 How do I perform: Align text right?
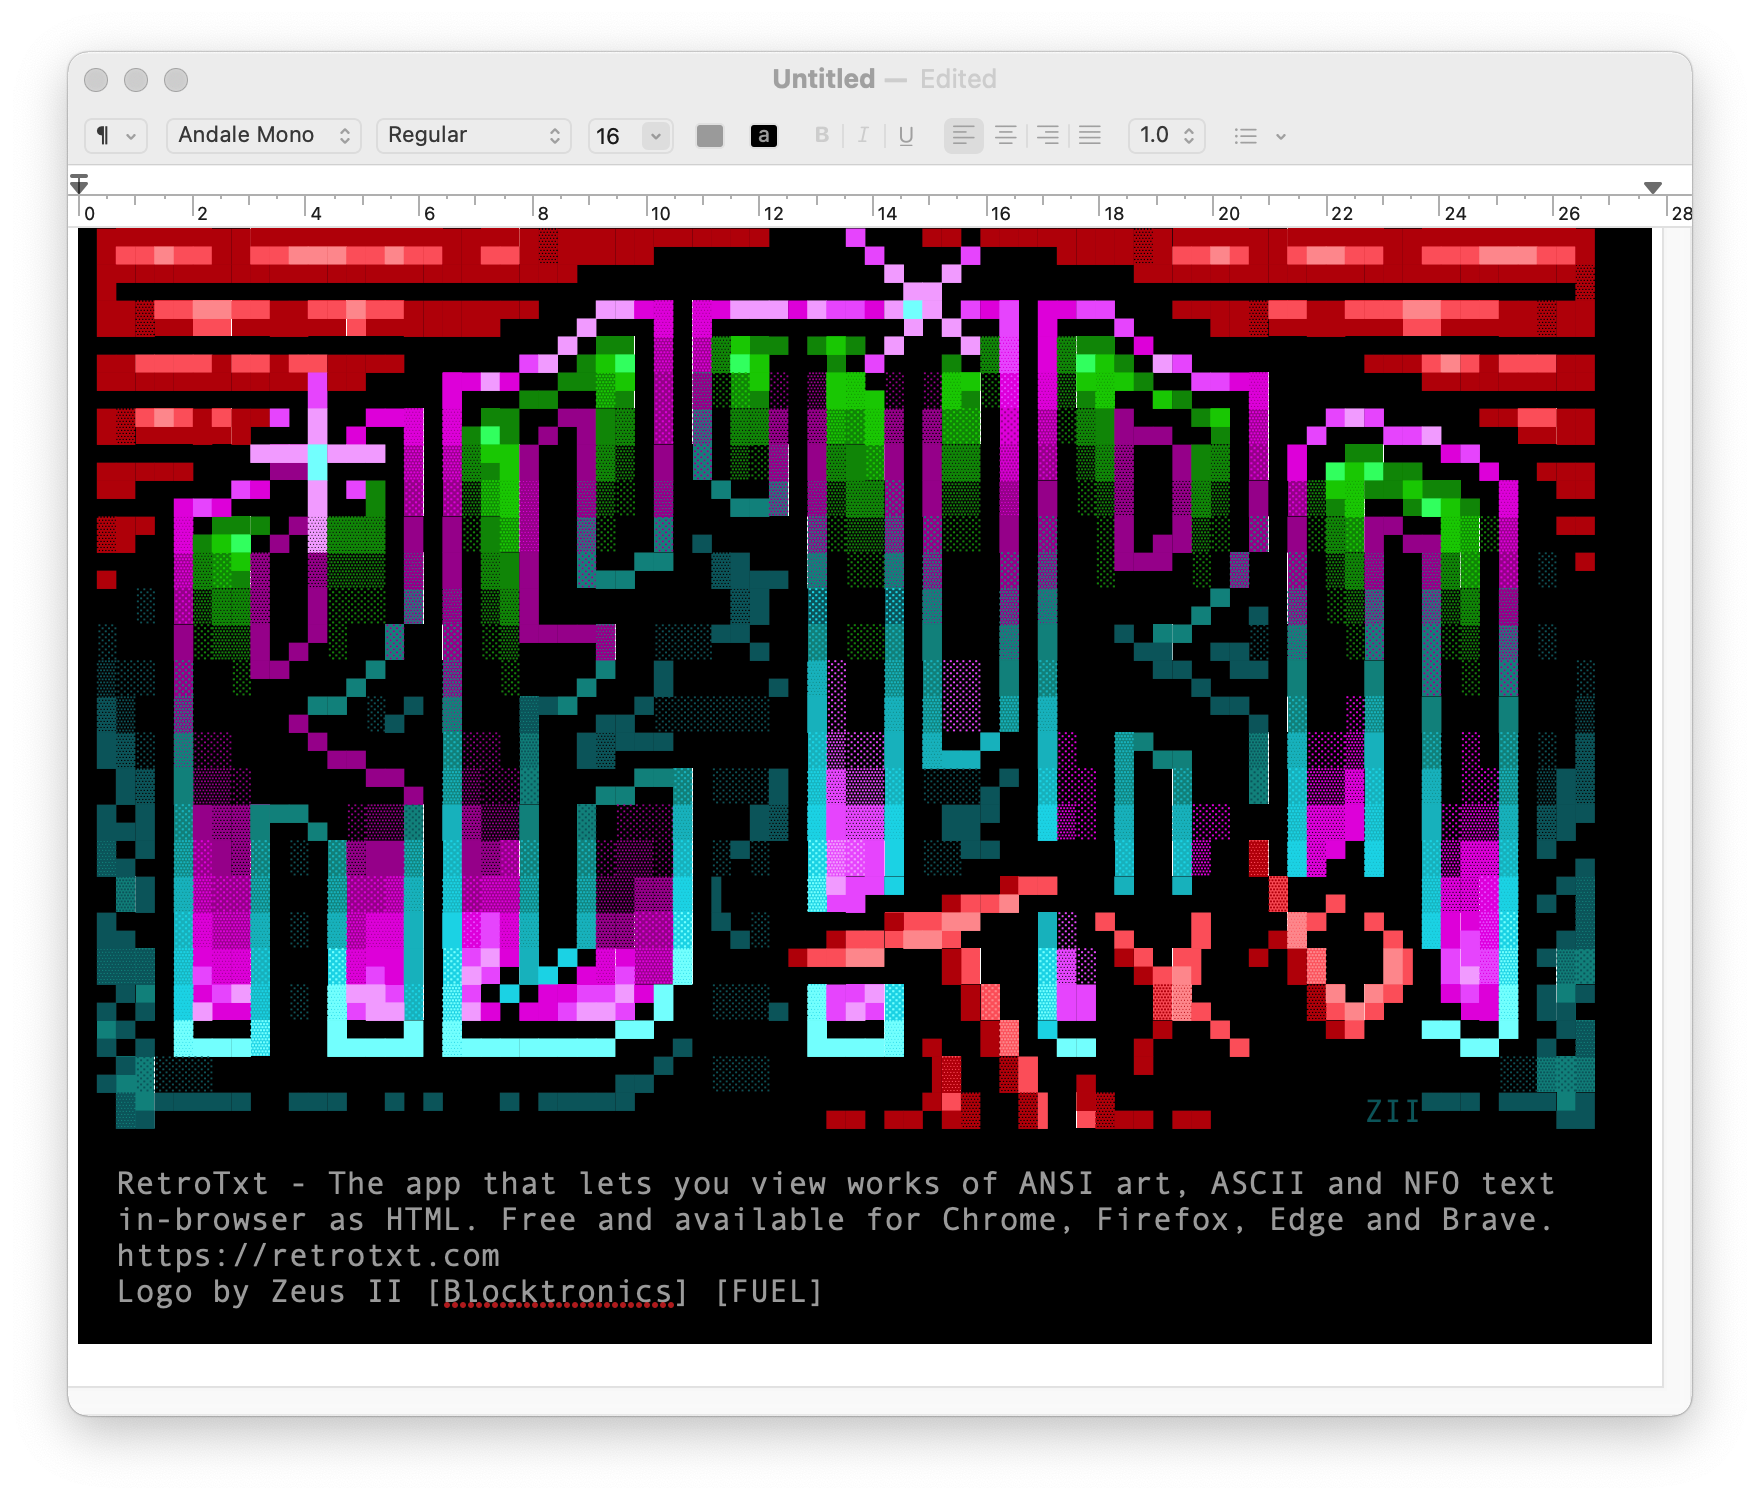(1048, 135)
